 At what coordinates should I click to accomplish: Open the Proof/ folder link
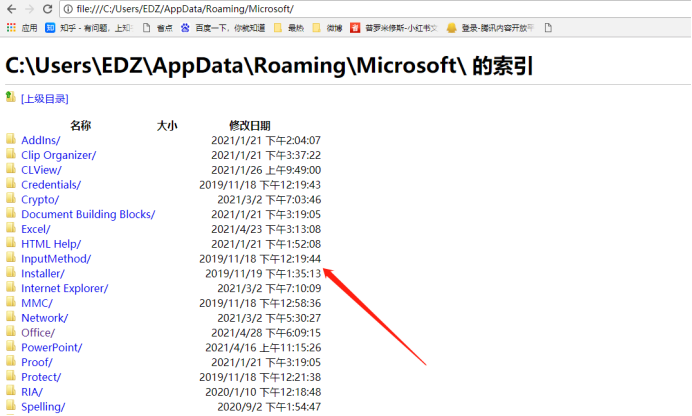tap(37, 363)
